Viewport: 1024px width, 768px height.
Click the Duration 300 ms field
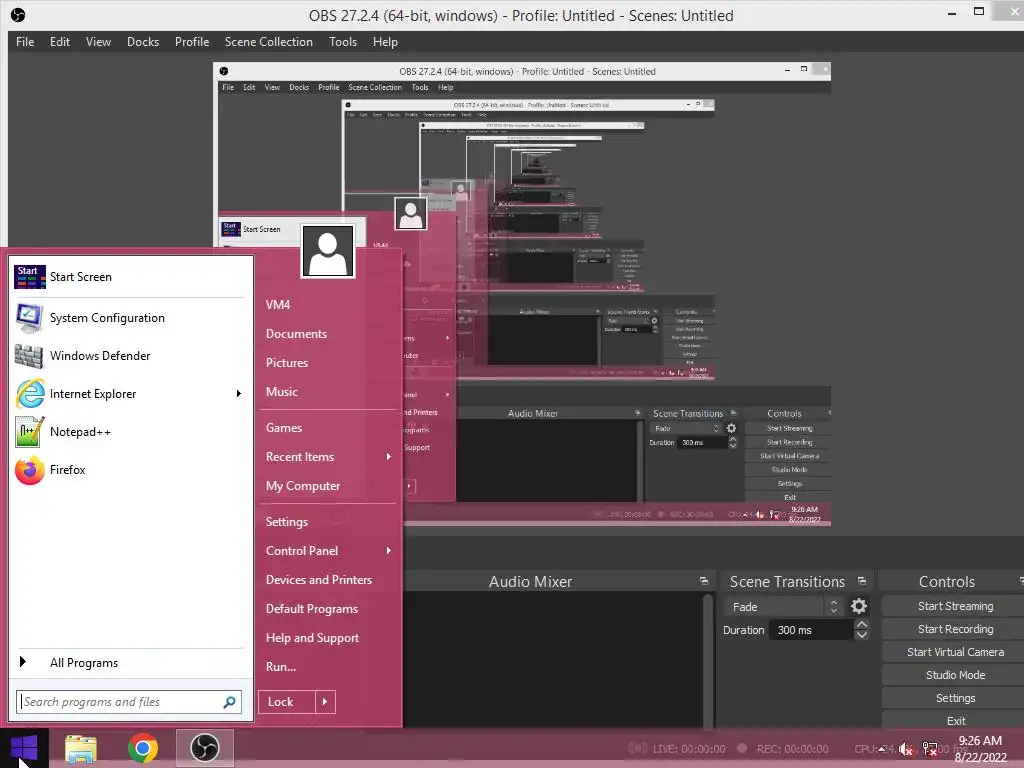pos(812,630)
